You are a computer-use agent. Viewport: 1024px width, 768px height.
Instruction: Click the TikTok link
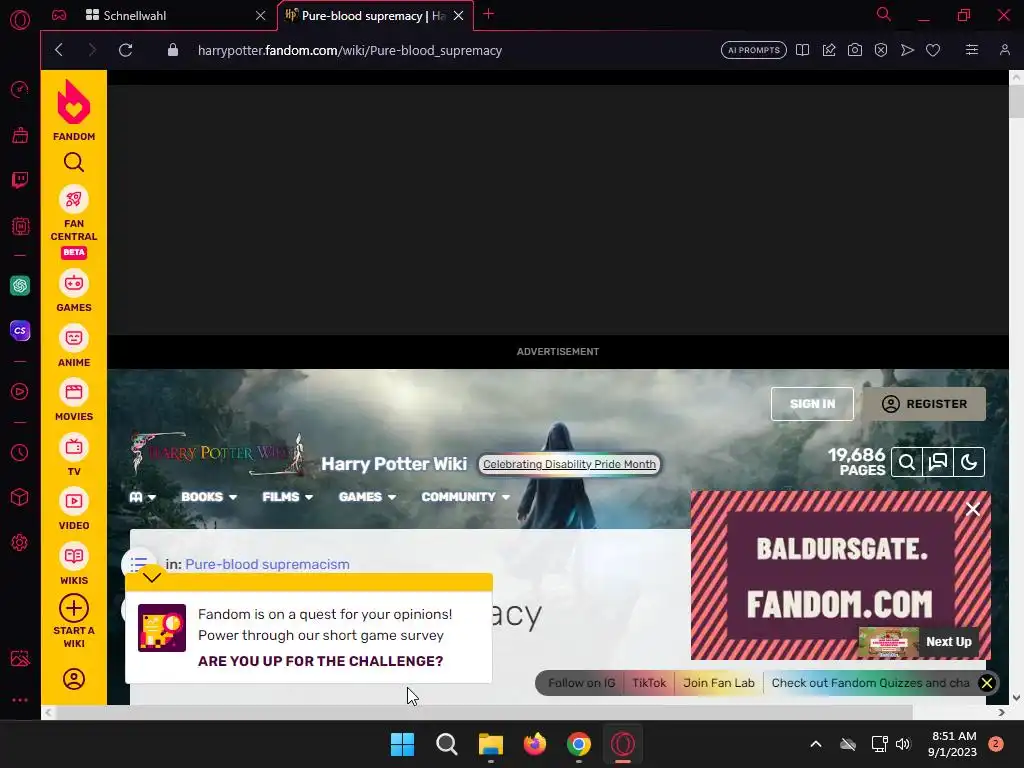pyautogui.click(x=649, y=683)
